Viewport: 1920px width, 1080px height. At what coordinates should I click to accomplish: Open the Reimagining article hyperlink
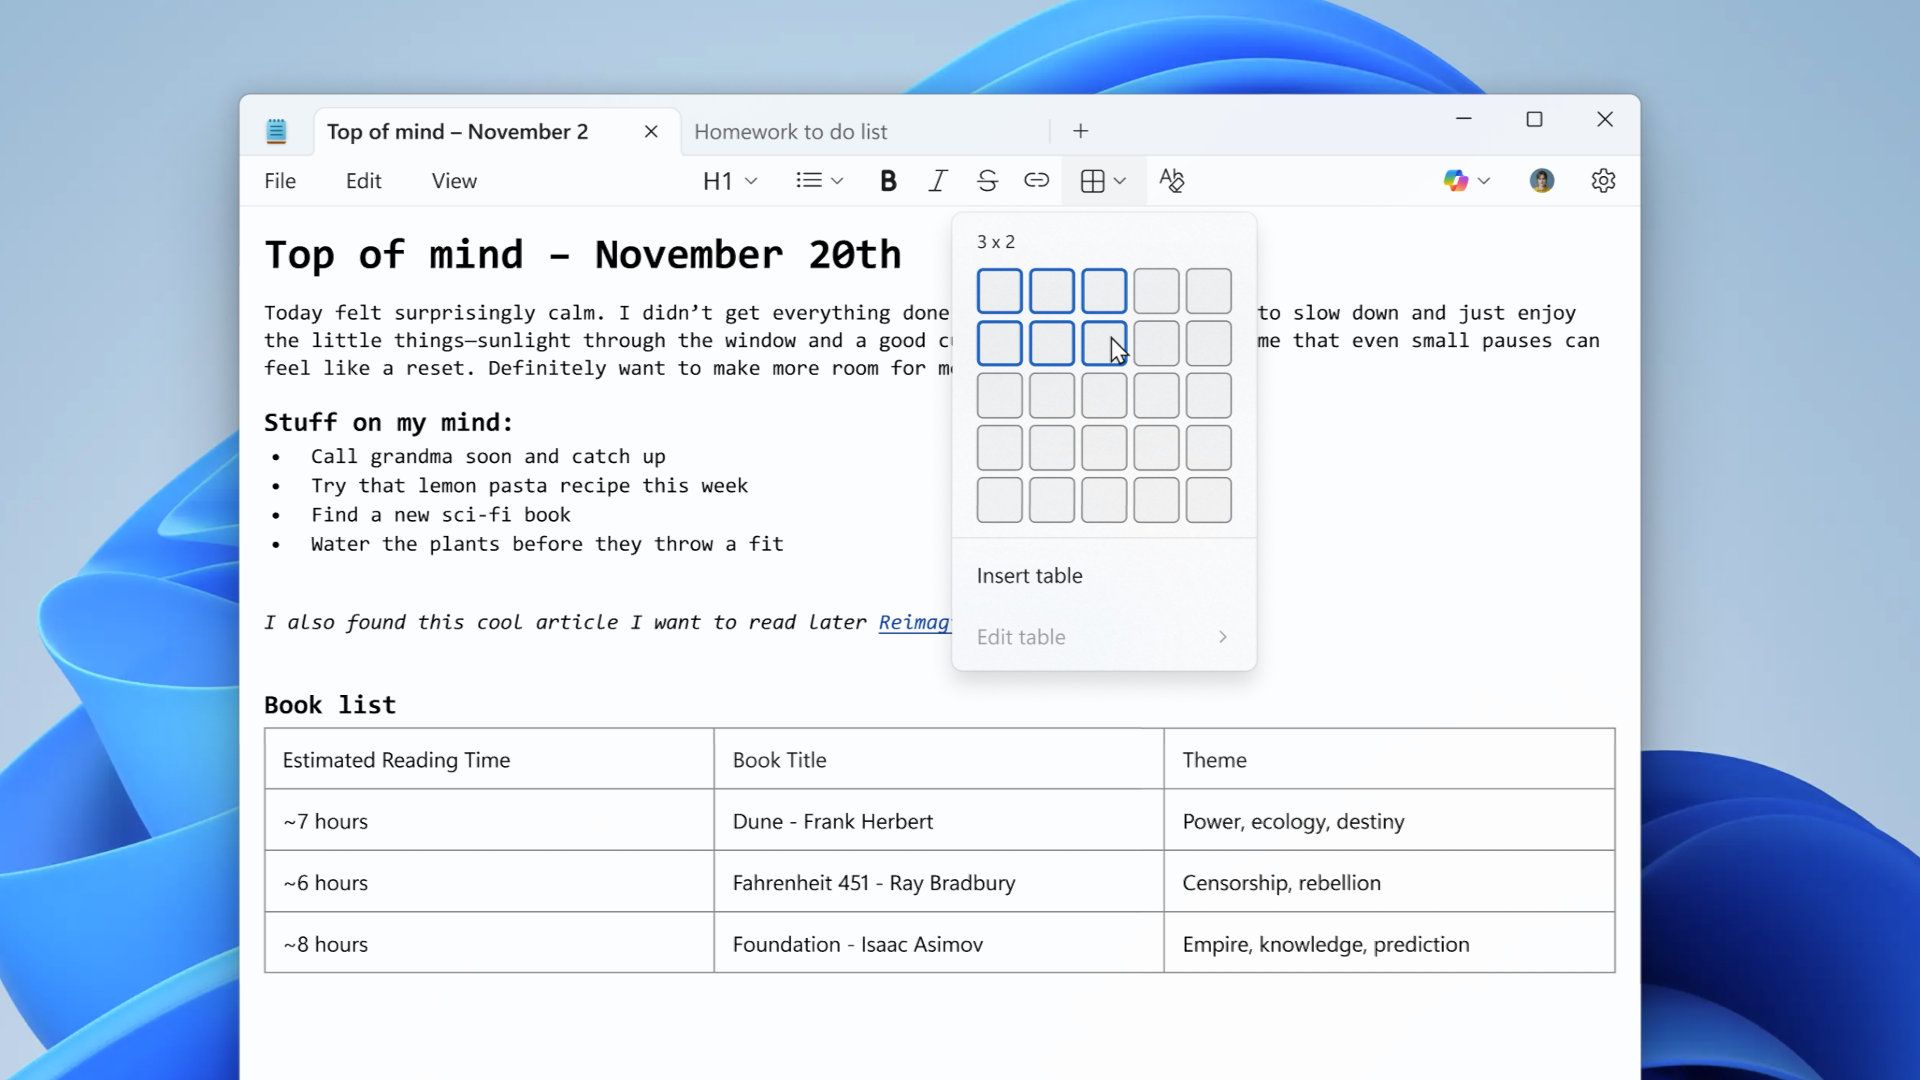pyautogui.click(x=915, y=622)
